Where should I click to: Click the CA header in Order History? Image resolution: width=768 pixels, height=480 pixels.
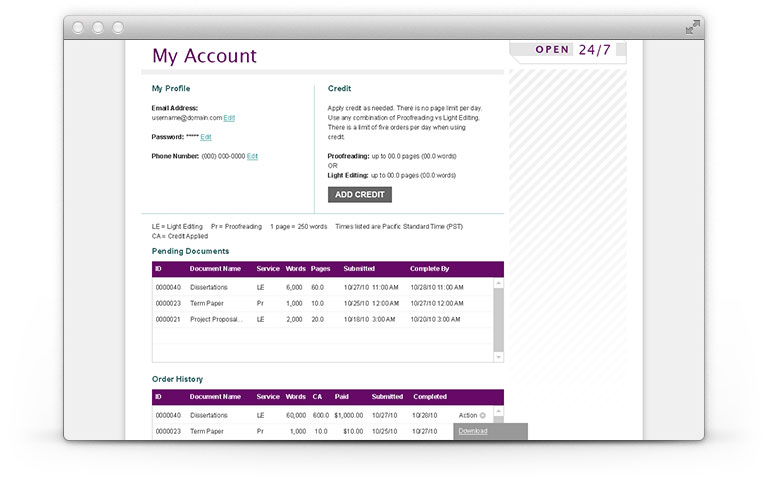pyautogui.click(x=317, y=397)
